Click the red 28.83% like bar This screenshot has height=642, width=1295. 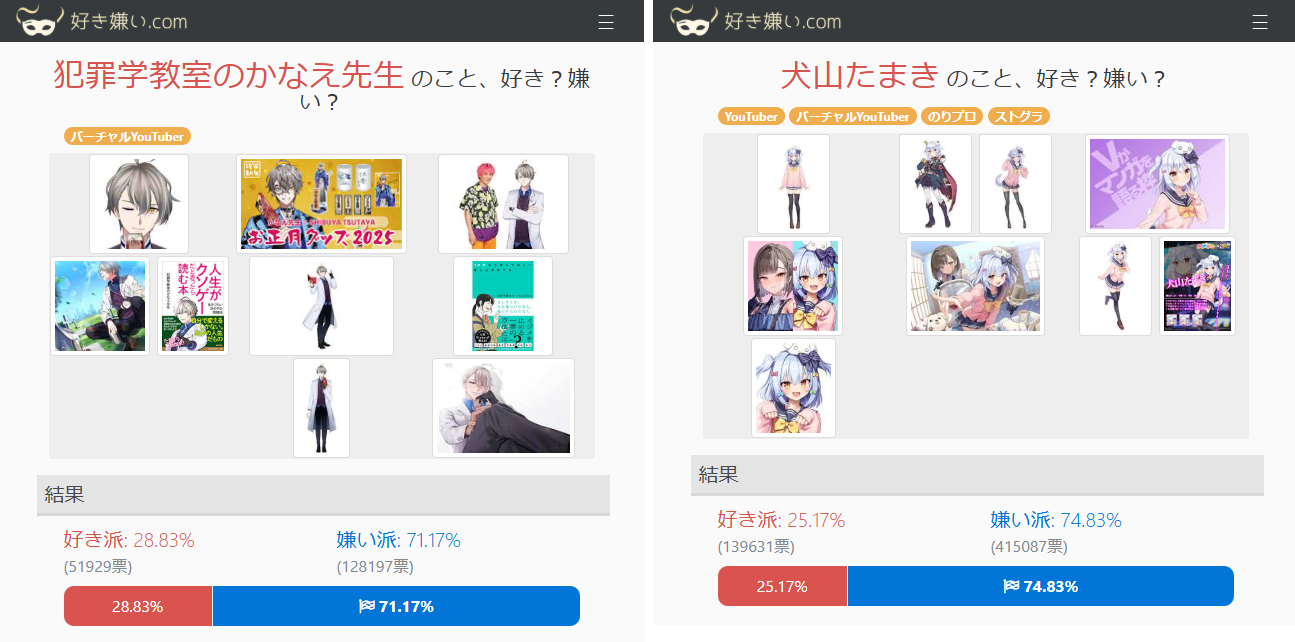pos(138,606)
